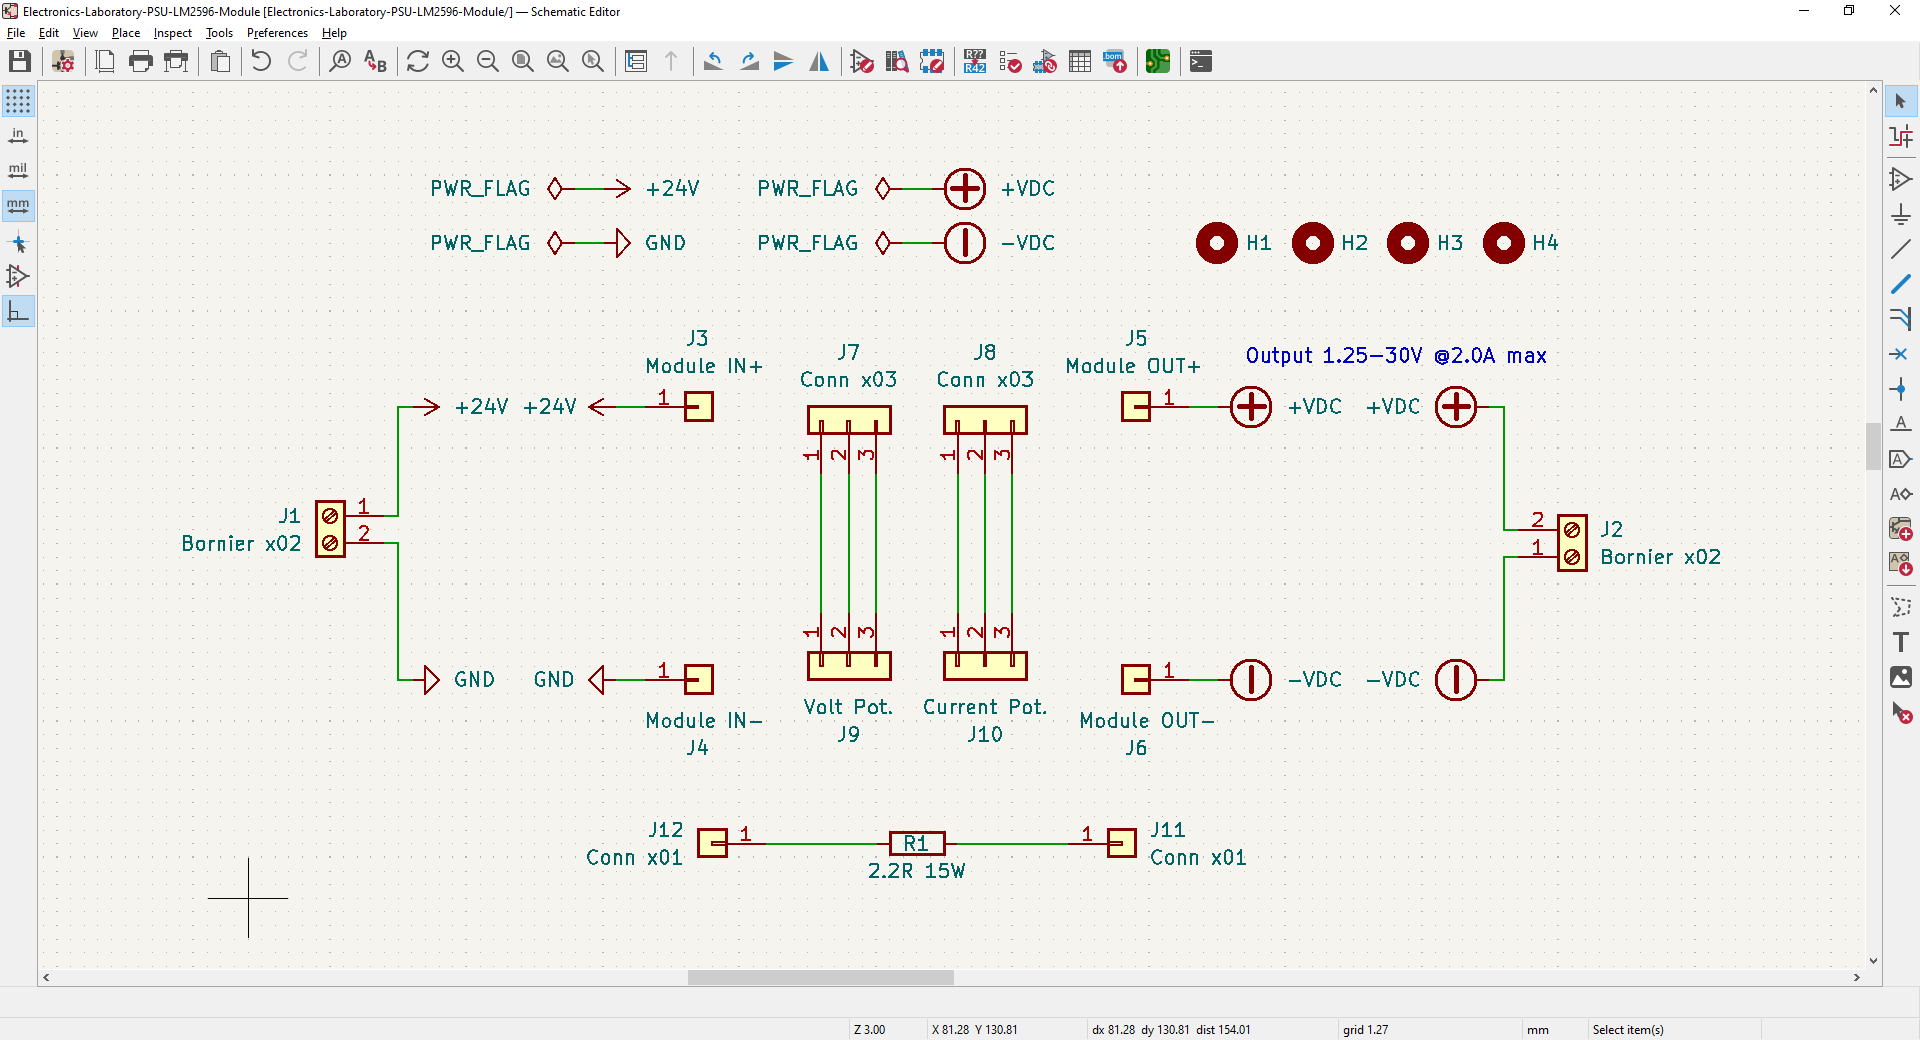
Task: Click the Plot icon beside Print
Action: click(177, 61)
